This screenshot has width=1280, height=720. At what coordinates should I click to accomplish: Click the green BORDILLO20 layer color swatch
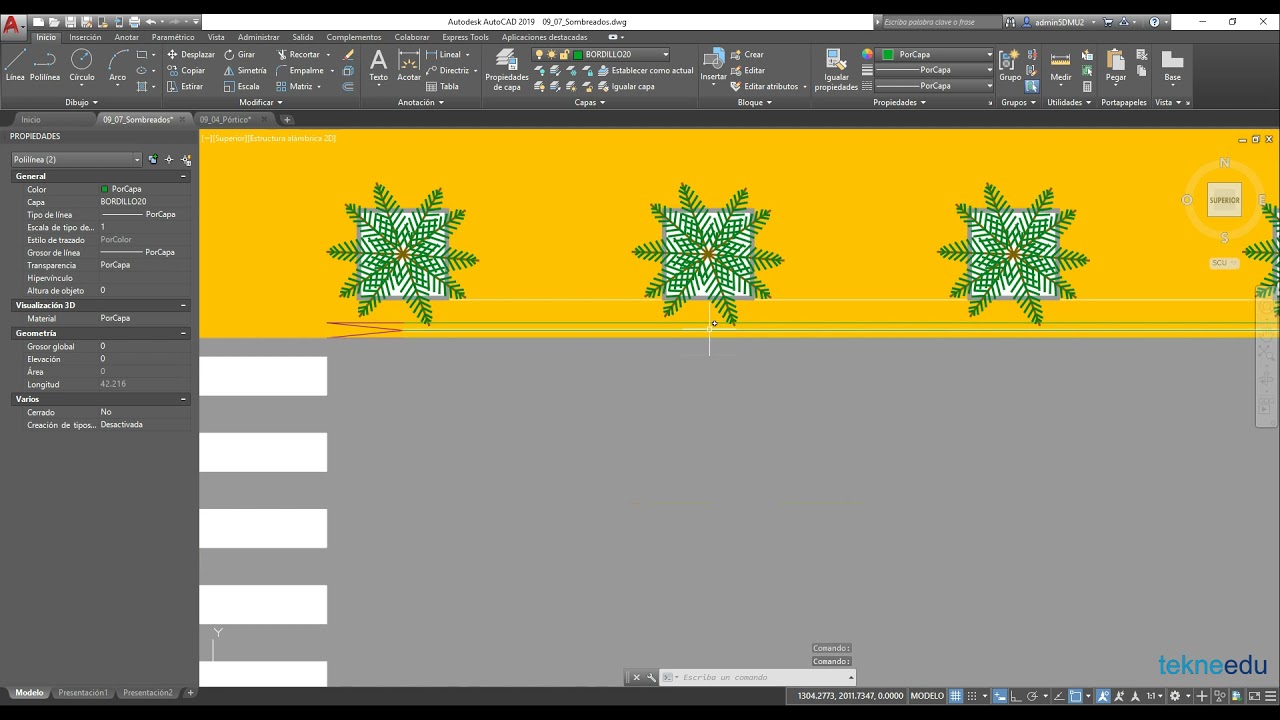[578, 55]
